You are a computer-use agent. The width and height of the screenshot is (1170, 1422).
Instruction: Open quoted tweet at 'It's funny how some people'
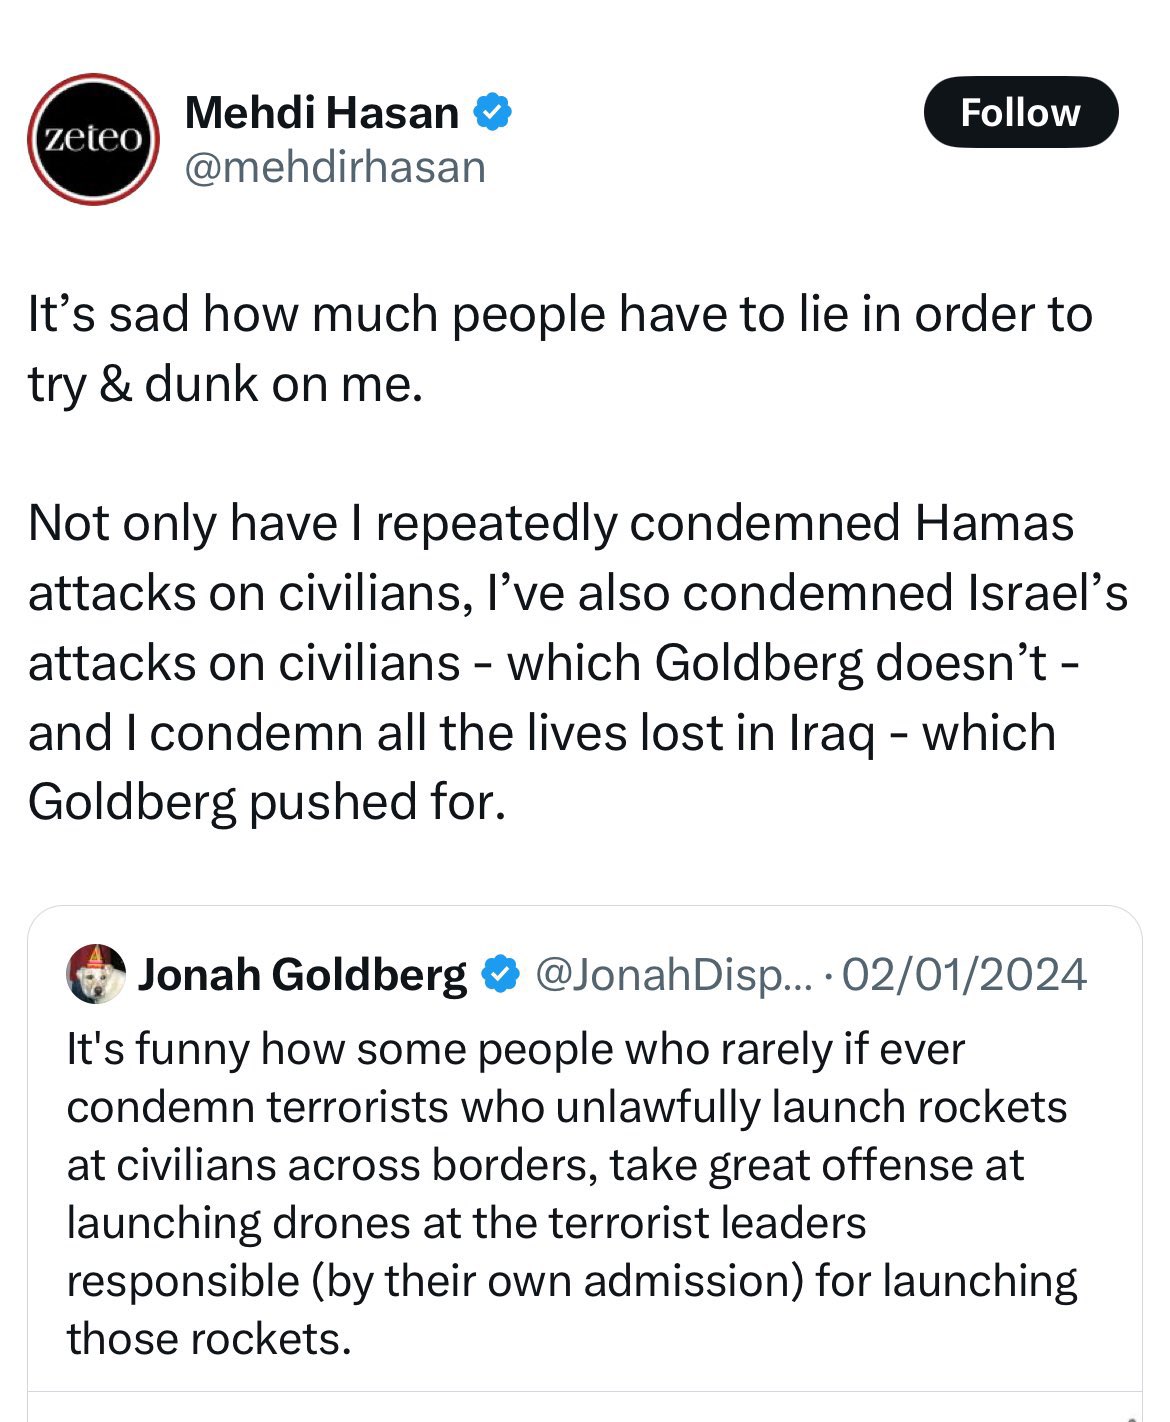pyautogui.click(x=515, y=1049)
